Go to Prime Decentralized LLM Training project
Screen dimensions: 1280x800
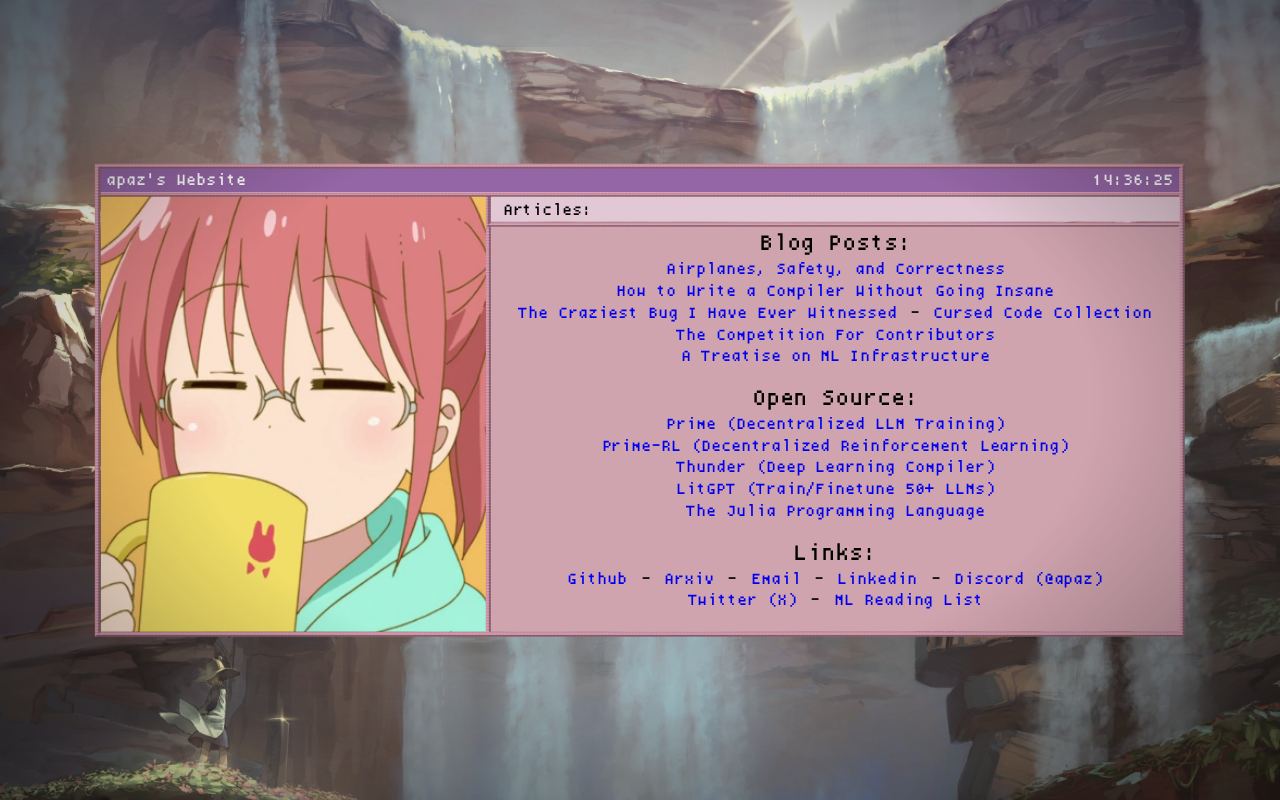835,424
